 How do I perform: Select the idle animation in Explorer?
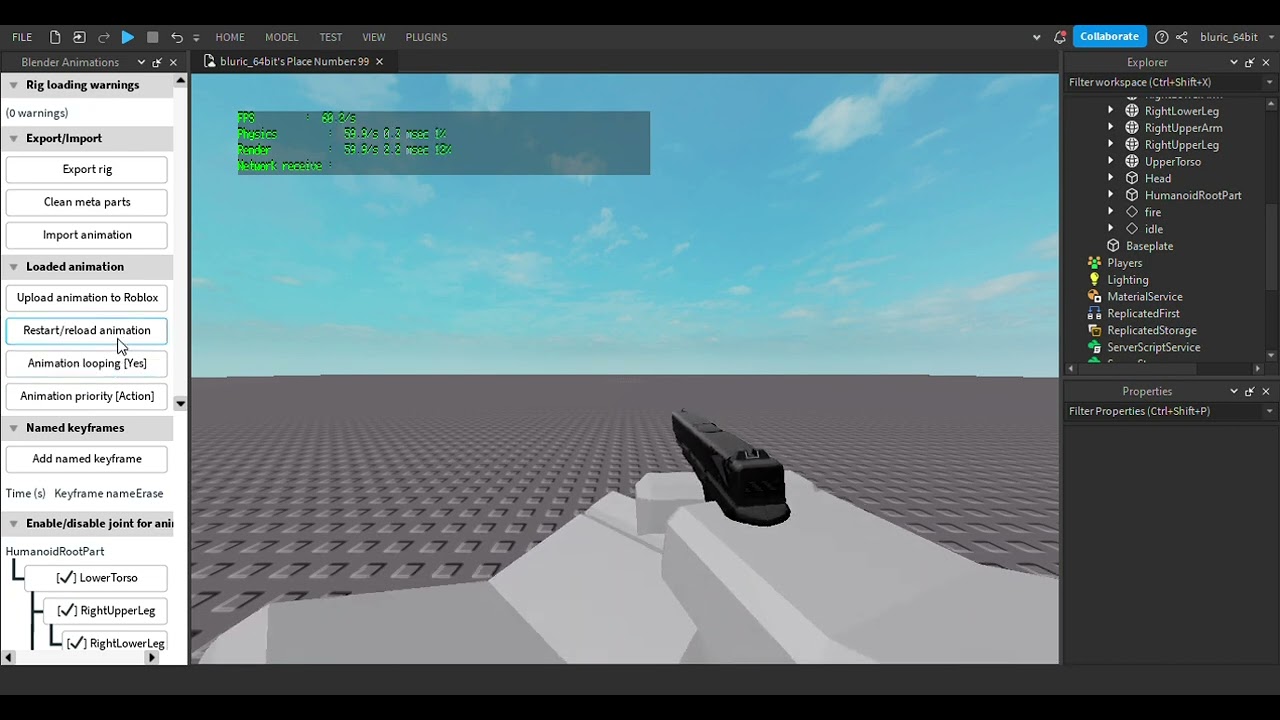pos(1154,230)
